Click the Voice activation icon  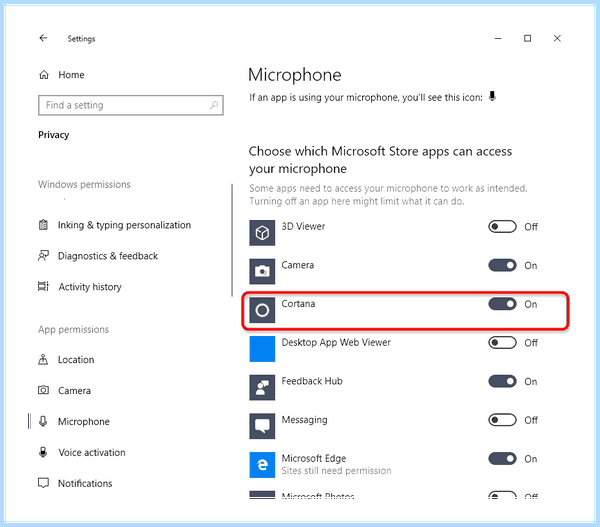point(43,452)
